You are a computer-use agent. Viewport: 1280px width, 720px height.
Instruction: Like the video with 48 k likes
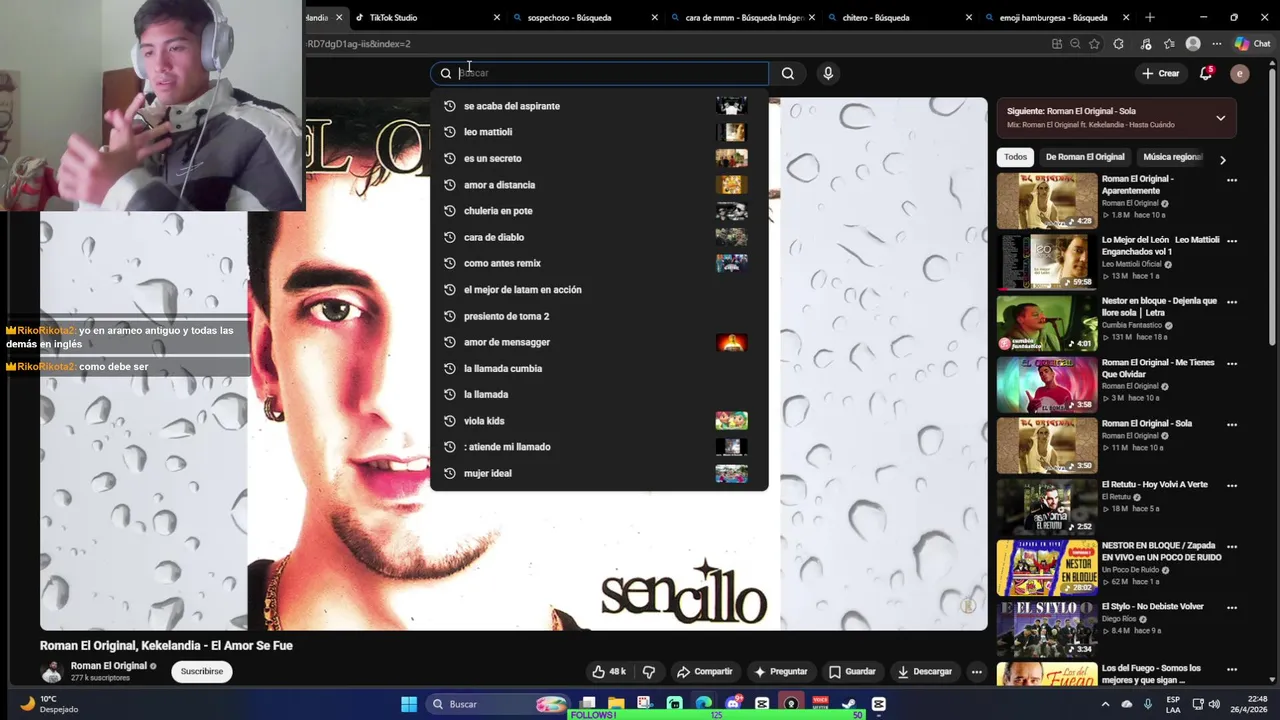(609, 672)
